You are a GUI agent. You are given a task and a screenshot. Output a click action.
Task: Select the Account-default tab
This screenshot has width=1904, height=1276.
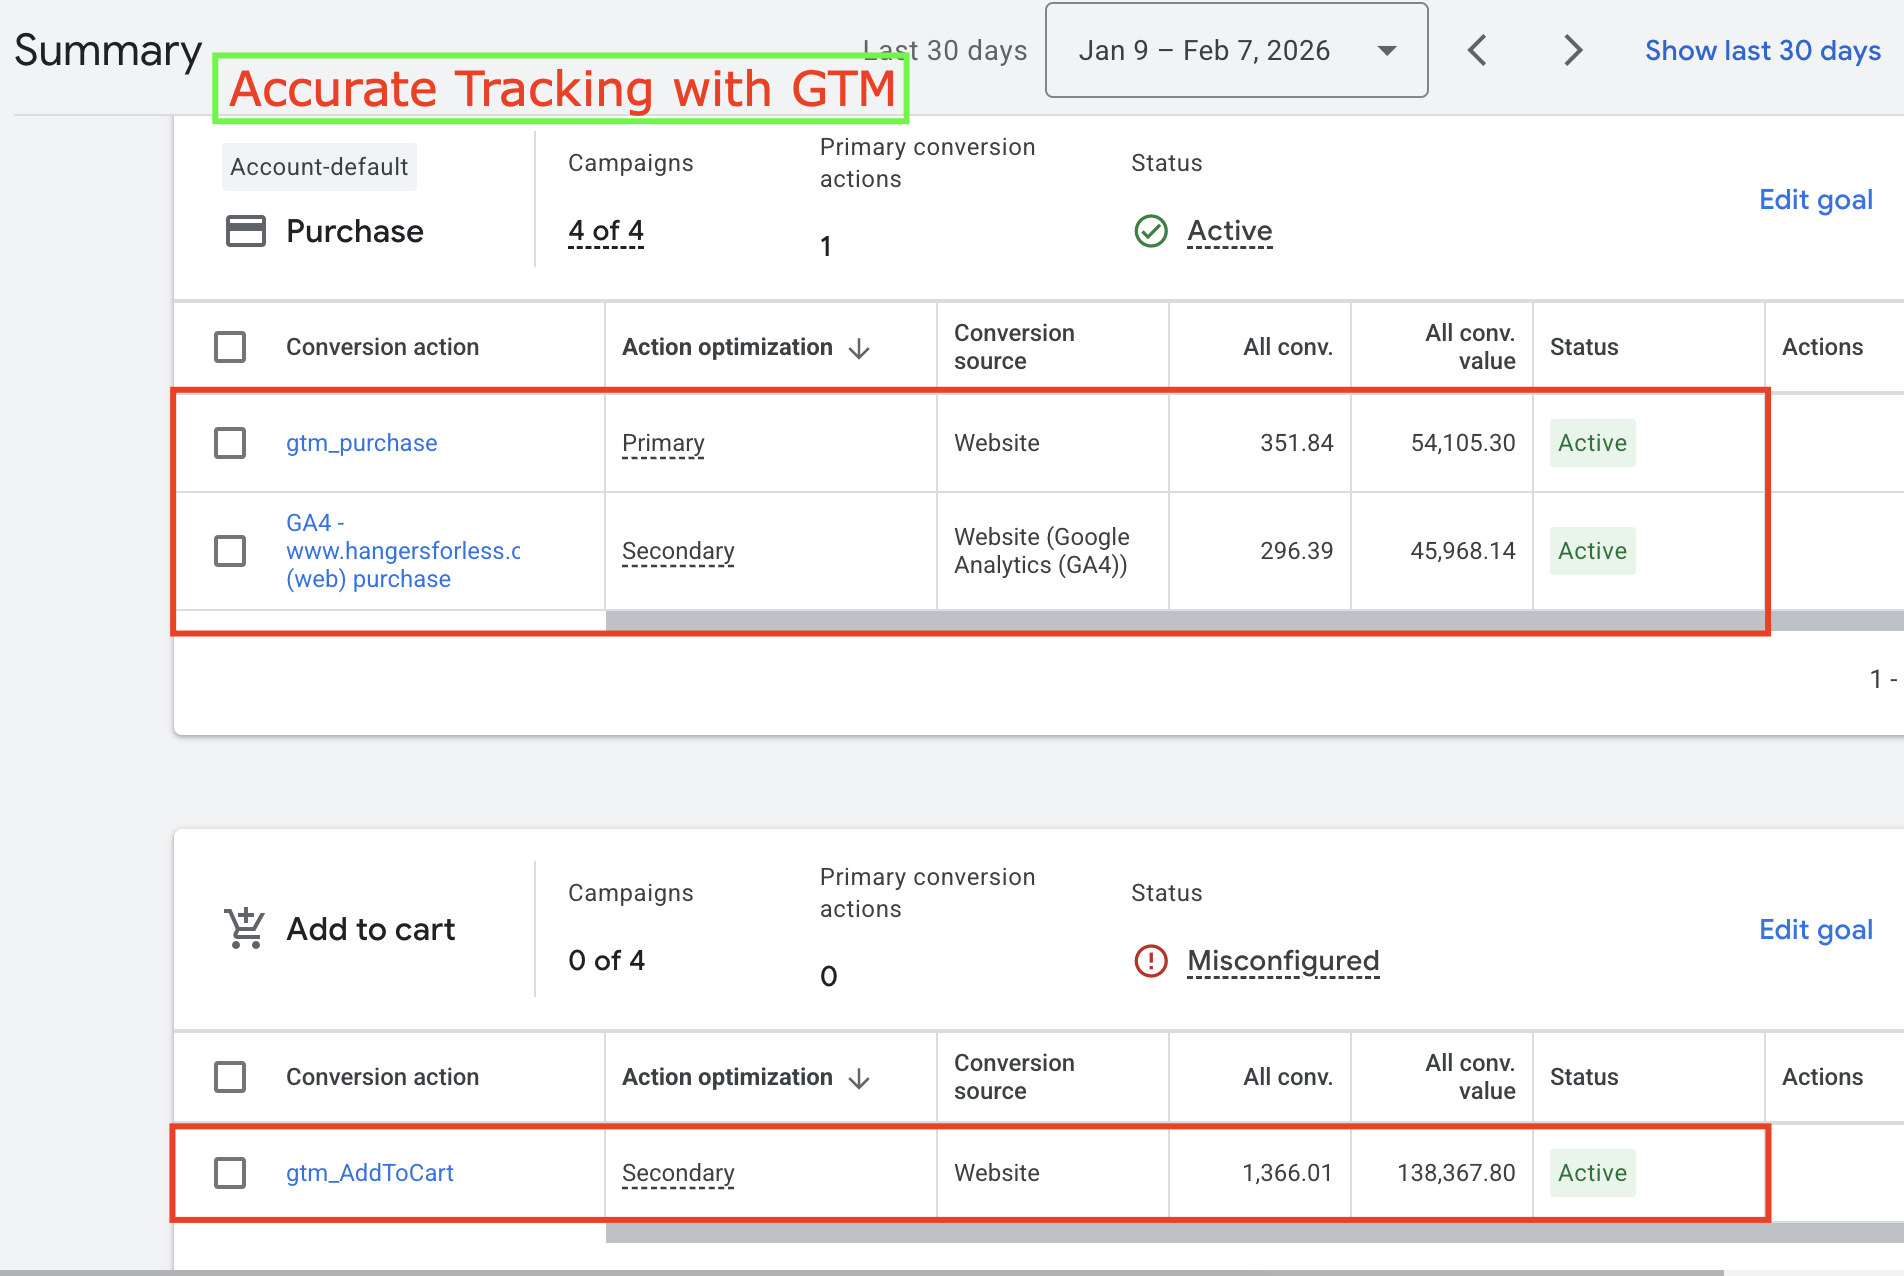(319, 167)
